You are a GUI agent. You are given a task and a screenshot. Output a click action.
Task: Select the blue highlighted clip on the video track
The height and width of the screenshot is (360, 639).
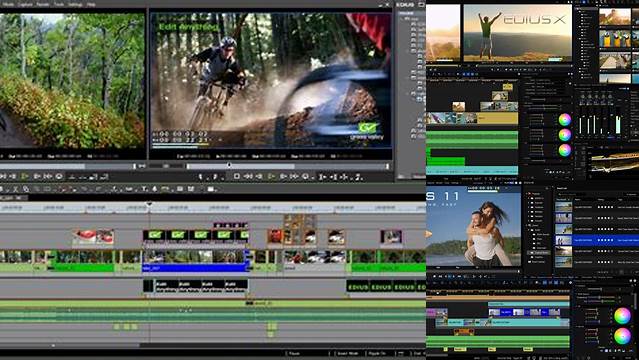196,261
